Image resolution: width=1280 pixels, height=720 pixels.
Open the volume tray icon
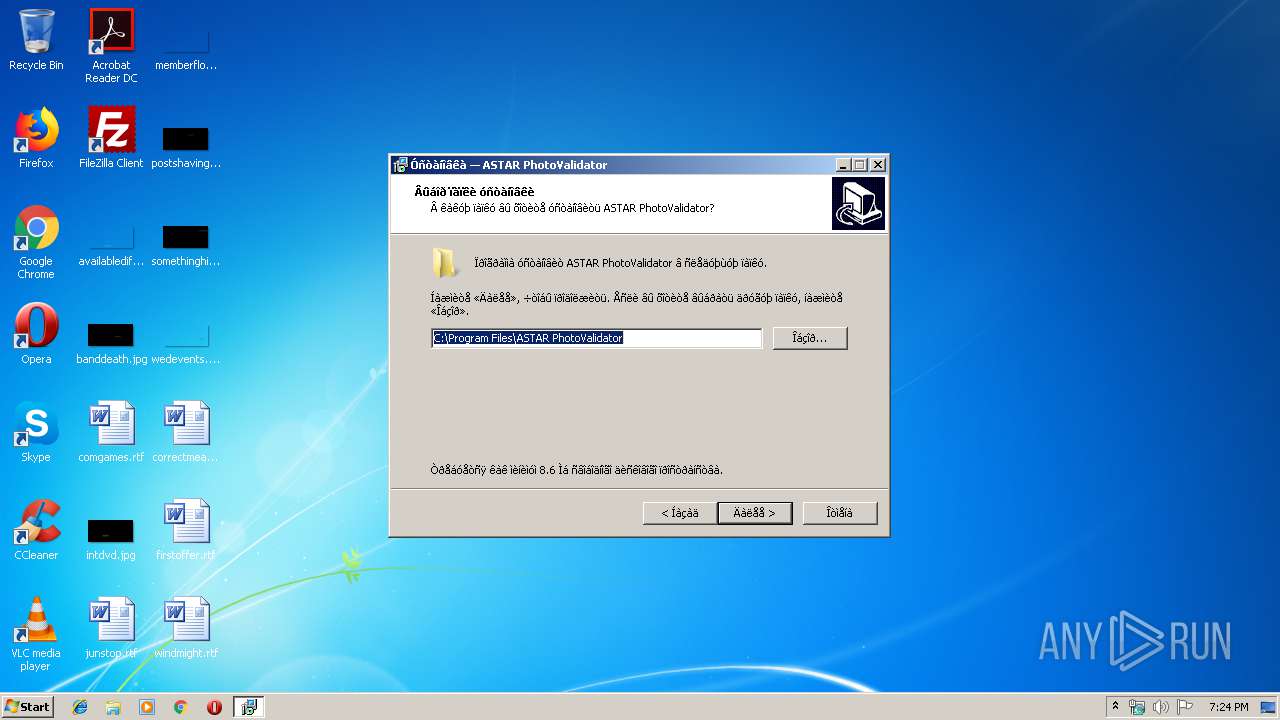click(1160, 707)
